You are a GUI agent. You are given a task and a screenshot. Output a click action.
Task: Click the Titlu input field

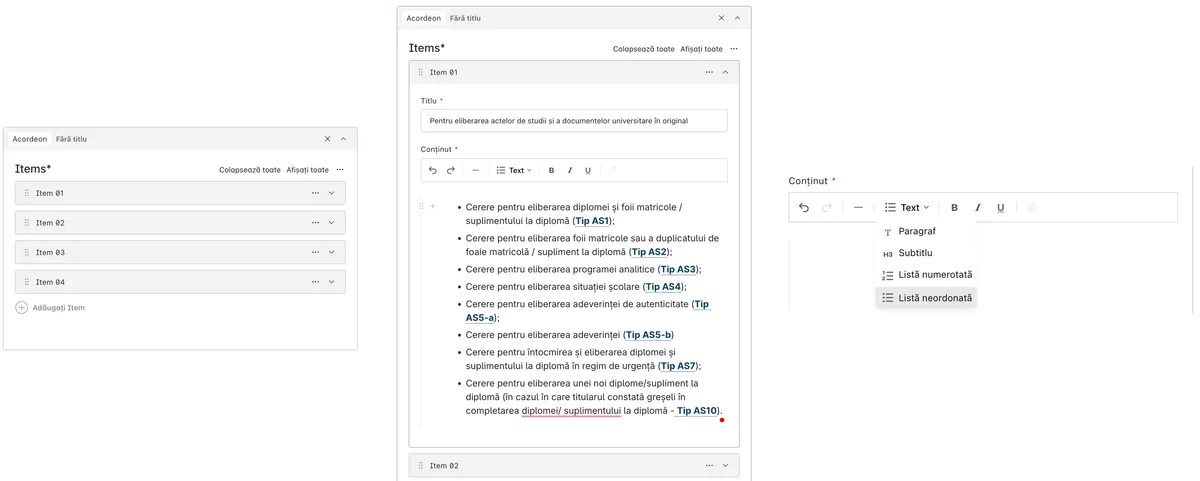tap(574, 120)
